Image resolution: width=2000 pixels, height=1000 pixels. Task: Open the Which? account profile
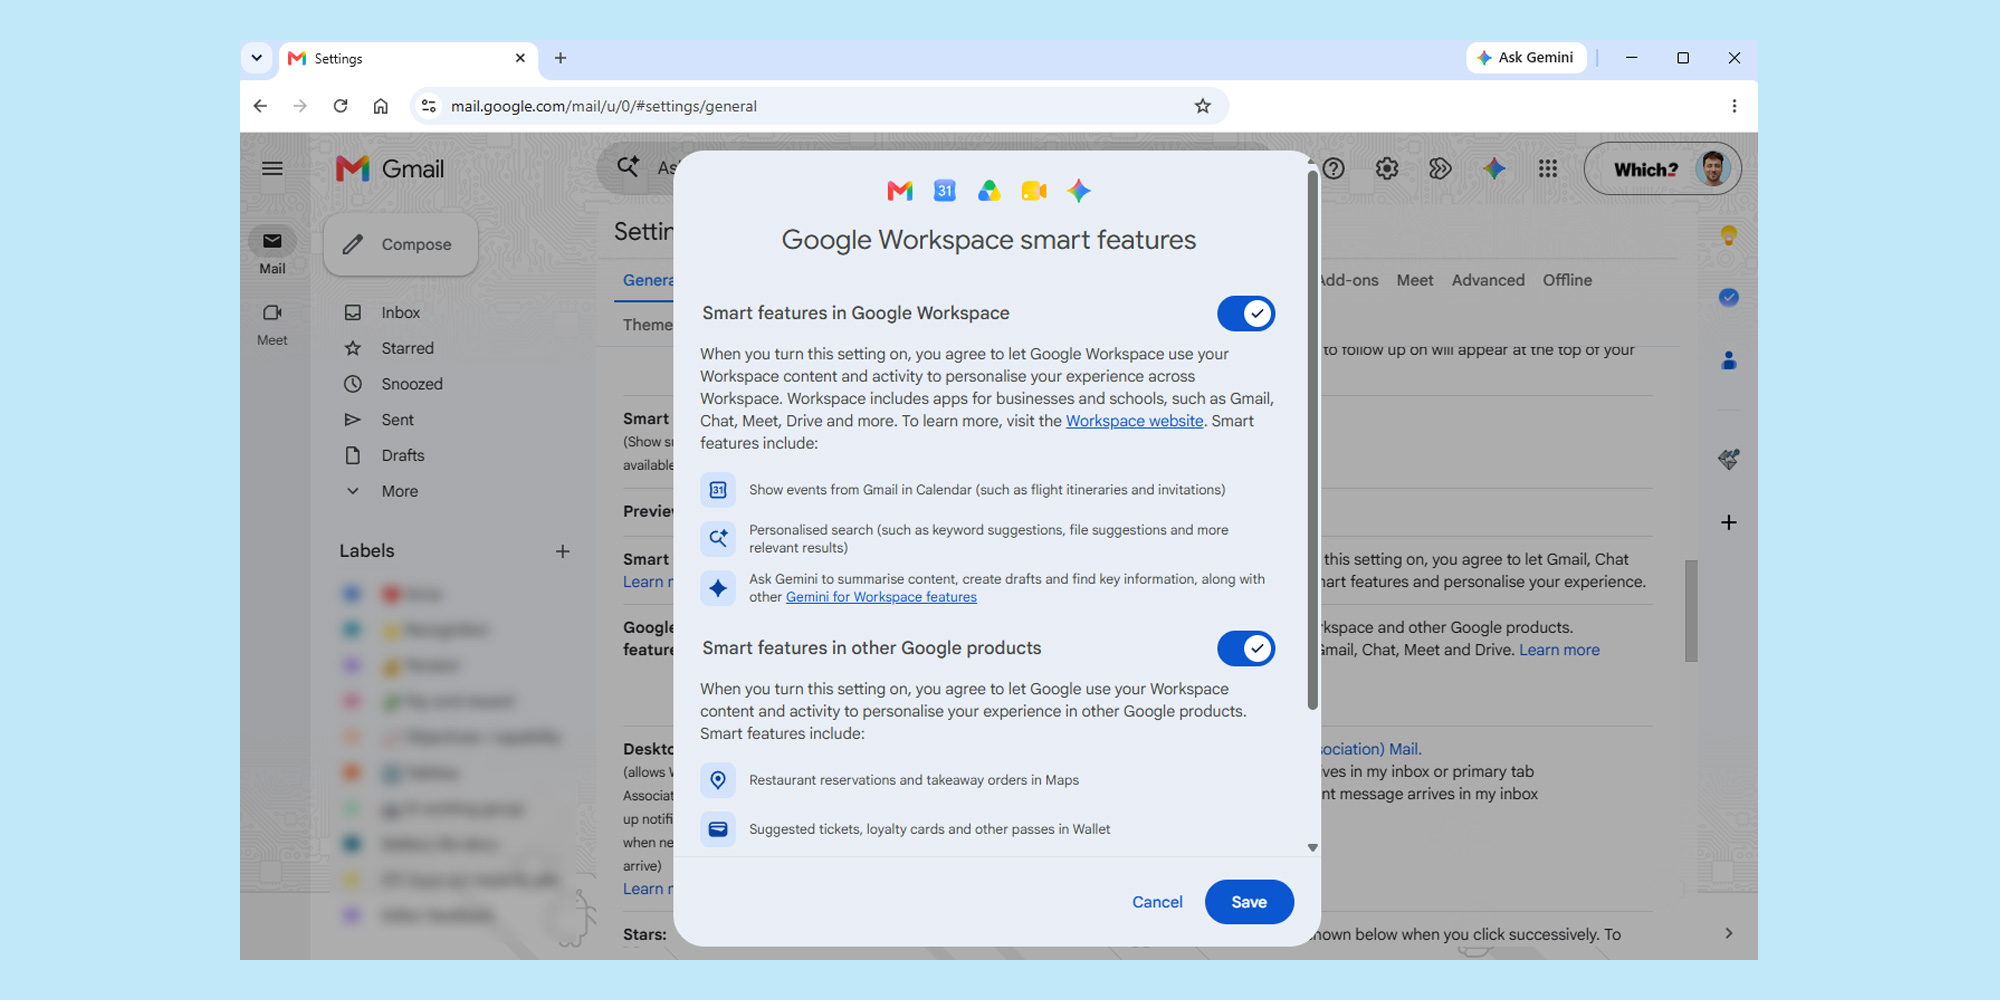1663,169
